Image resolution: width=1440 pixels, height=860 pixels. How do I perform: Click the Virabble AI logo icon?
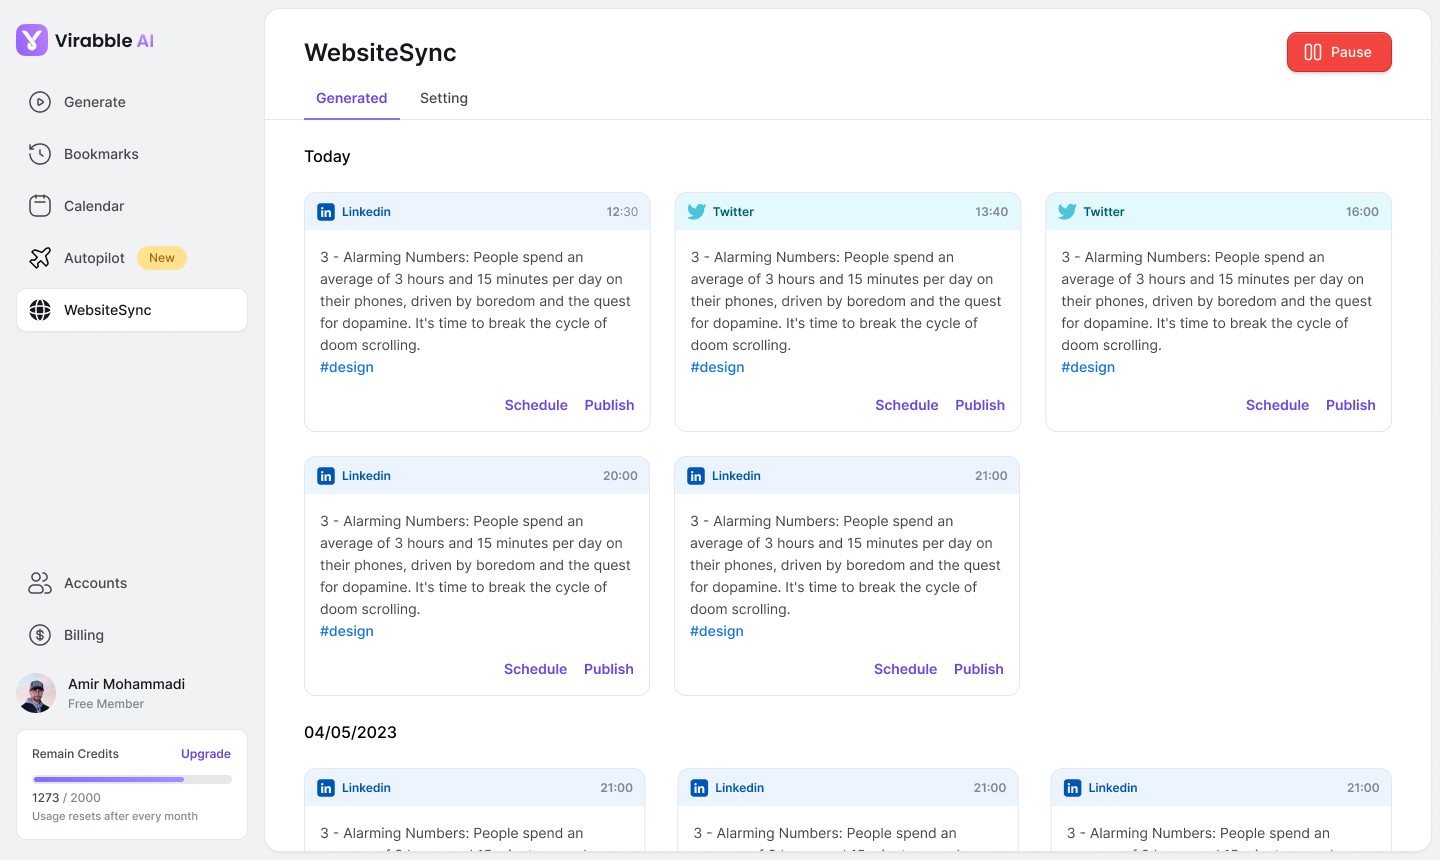click(32, 40)
